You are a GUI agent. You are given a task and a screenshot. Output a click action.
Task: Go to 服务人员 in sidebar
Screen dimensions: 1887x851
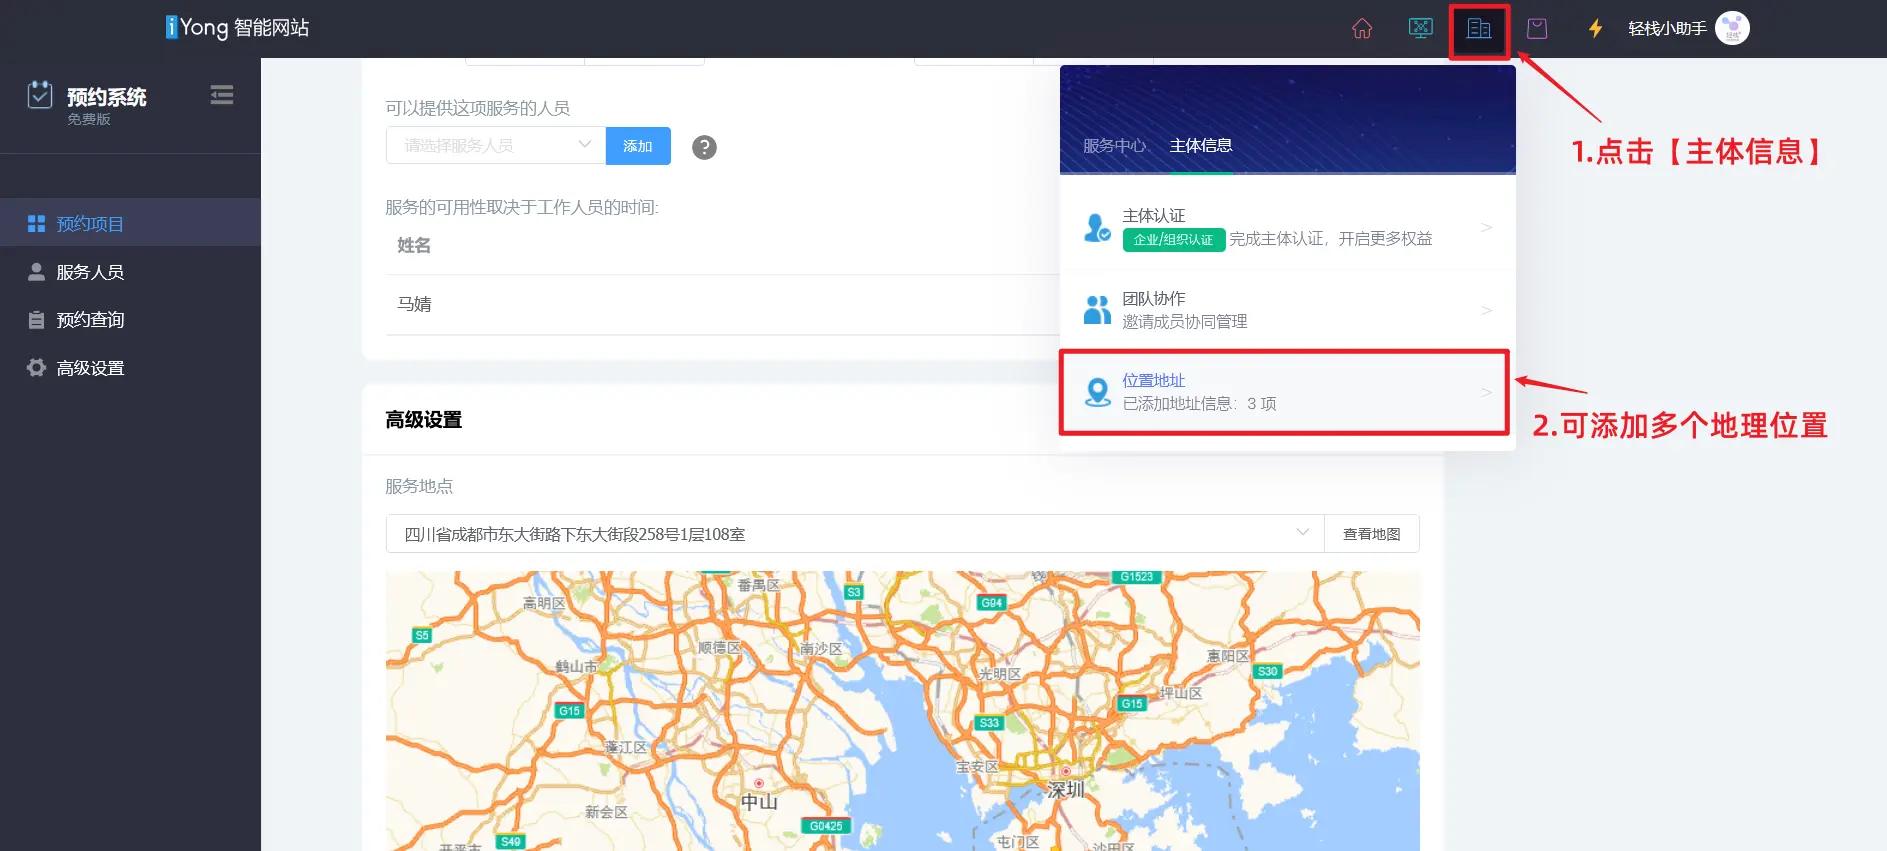pos(90,272)
